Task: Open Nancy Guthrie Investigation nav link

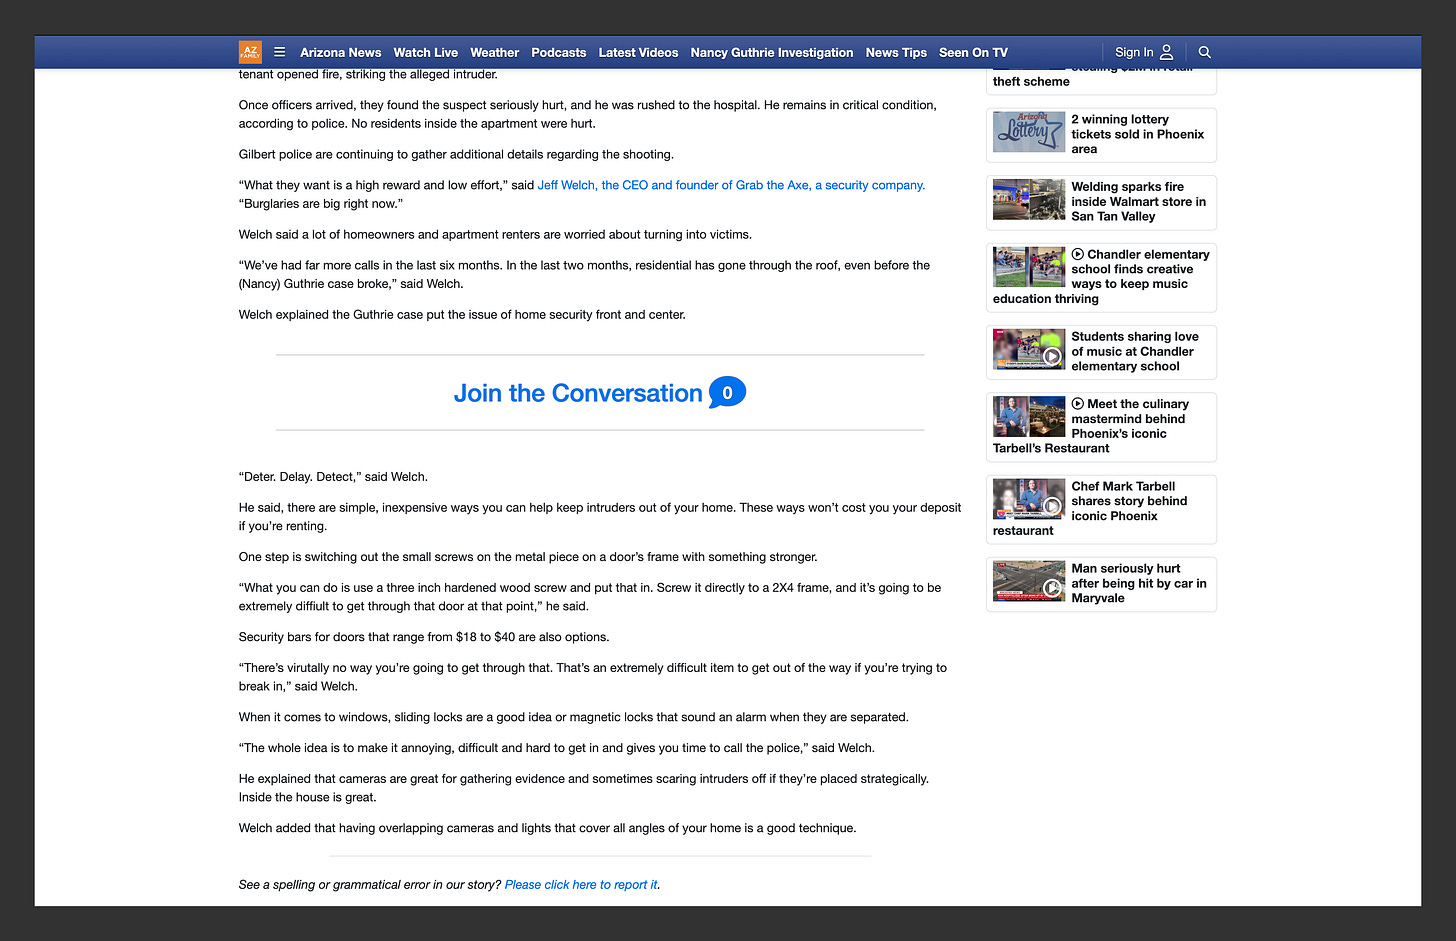Action: 772,53
